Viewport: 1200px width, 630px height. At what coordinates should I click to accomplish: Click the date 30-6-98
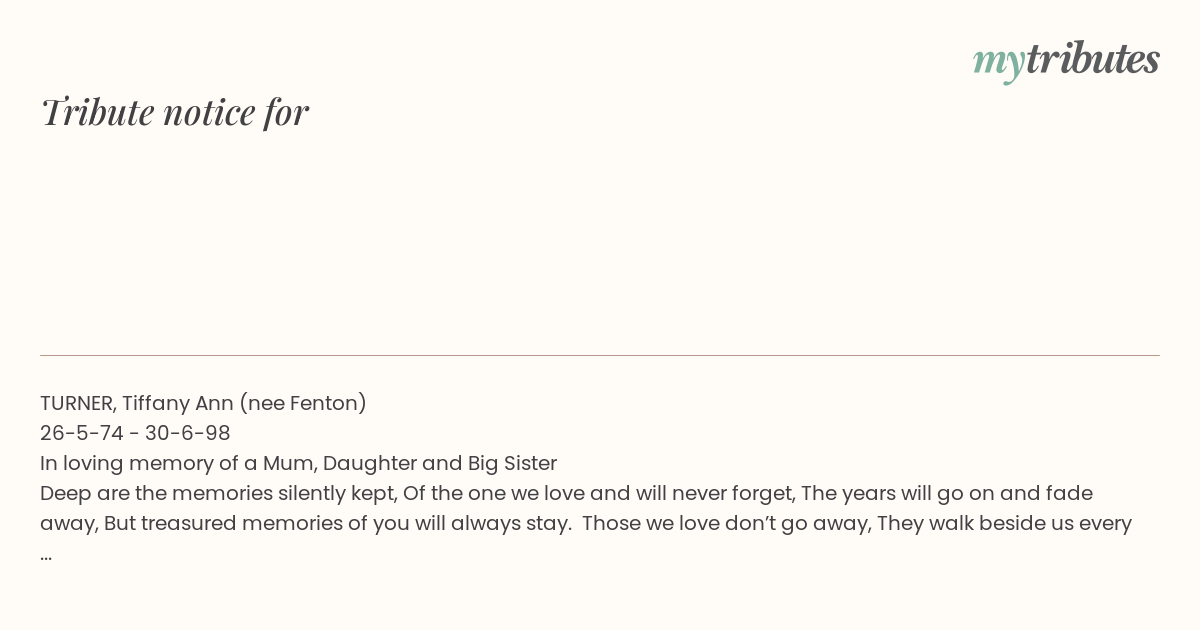pos(187,433)
